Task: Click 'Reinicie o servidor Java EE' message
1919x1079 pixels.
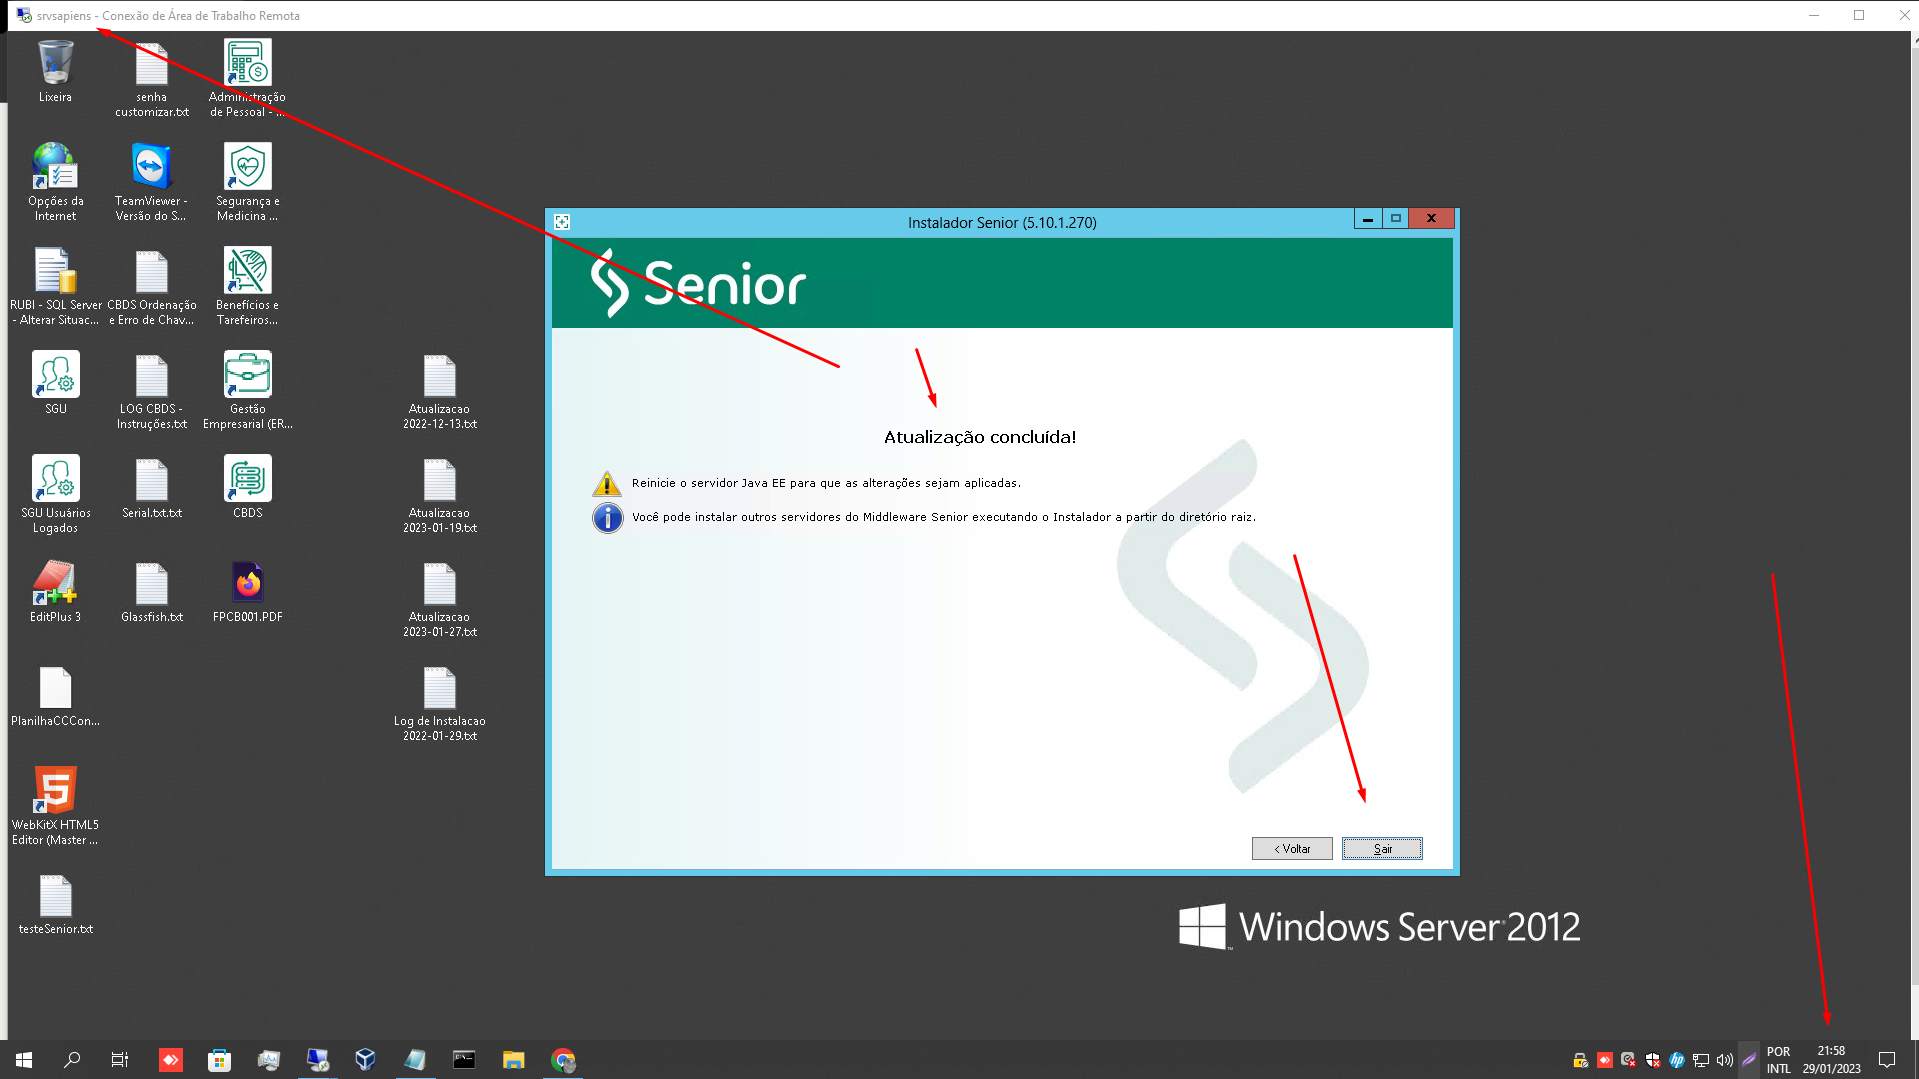Action: (x=826, y=483)
